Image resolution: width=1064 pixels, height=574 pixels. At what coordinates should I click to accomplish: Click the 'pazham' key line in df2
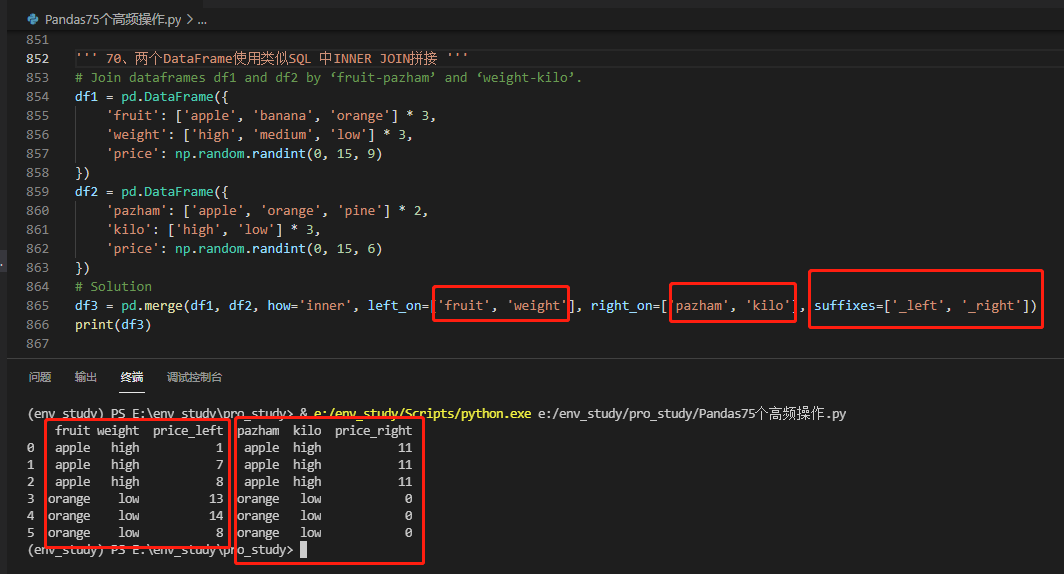tap(267, 210)
